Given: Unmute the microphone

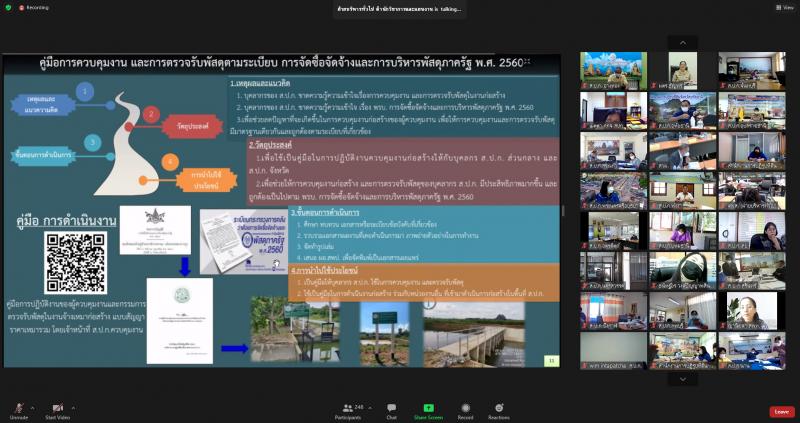Looking at the screenshot, I should (x=19, y=410).
